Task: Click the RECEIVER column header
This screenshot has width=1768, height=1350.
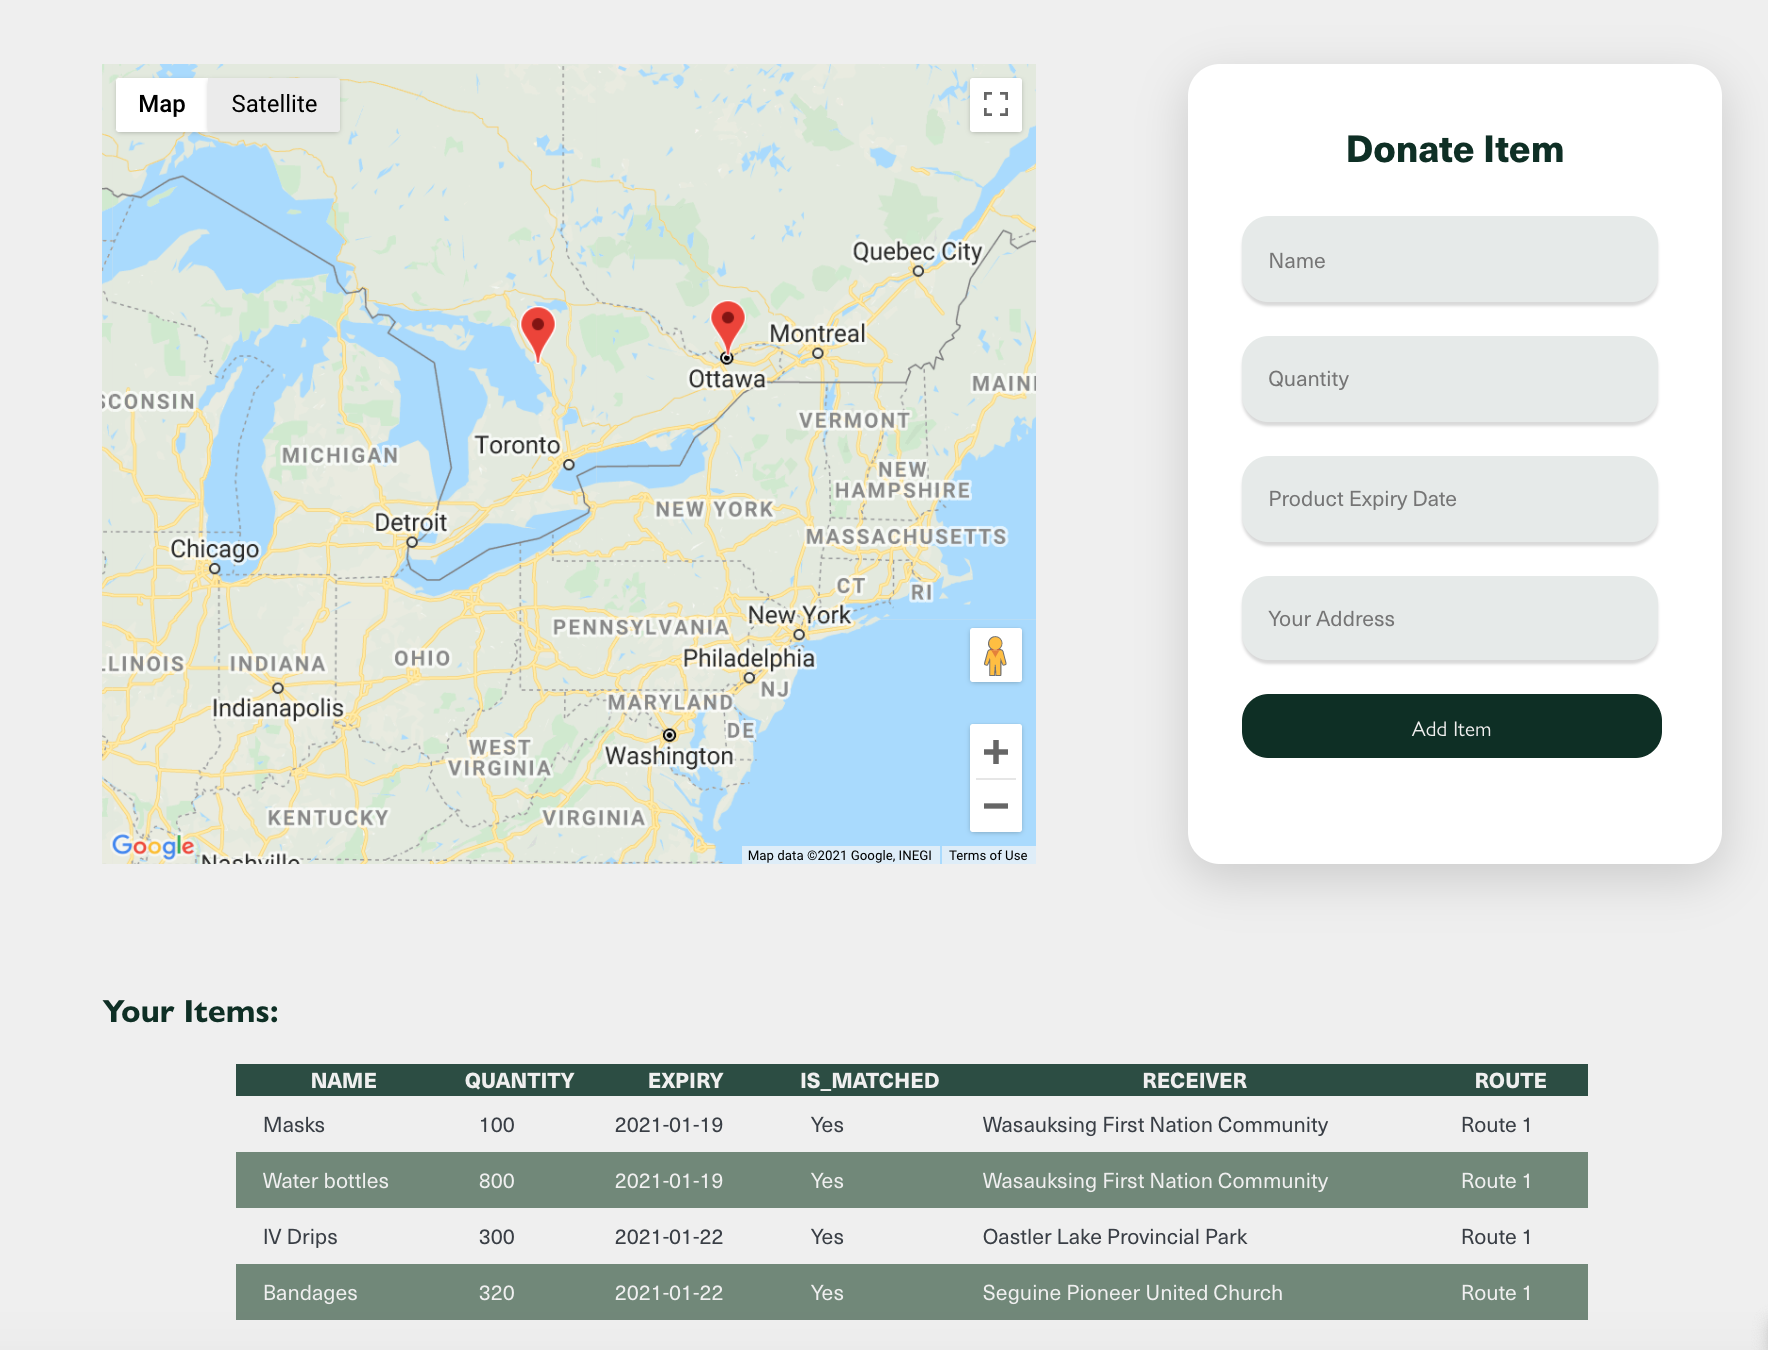Action: [1194, 1080]
